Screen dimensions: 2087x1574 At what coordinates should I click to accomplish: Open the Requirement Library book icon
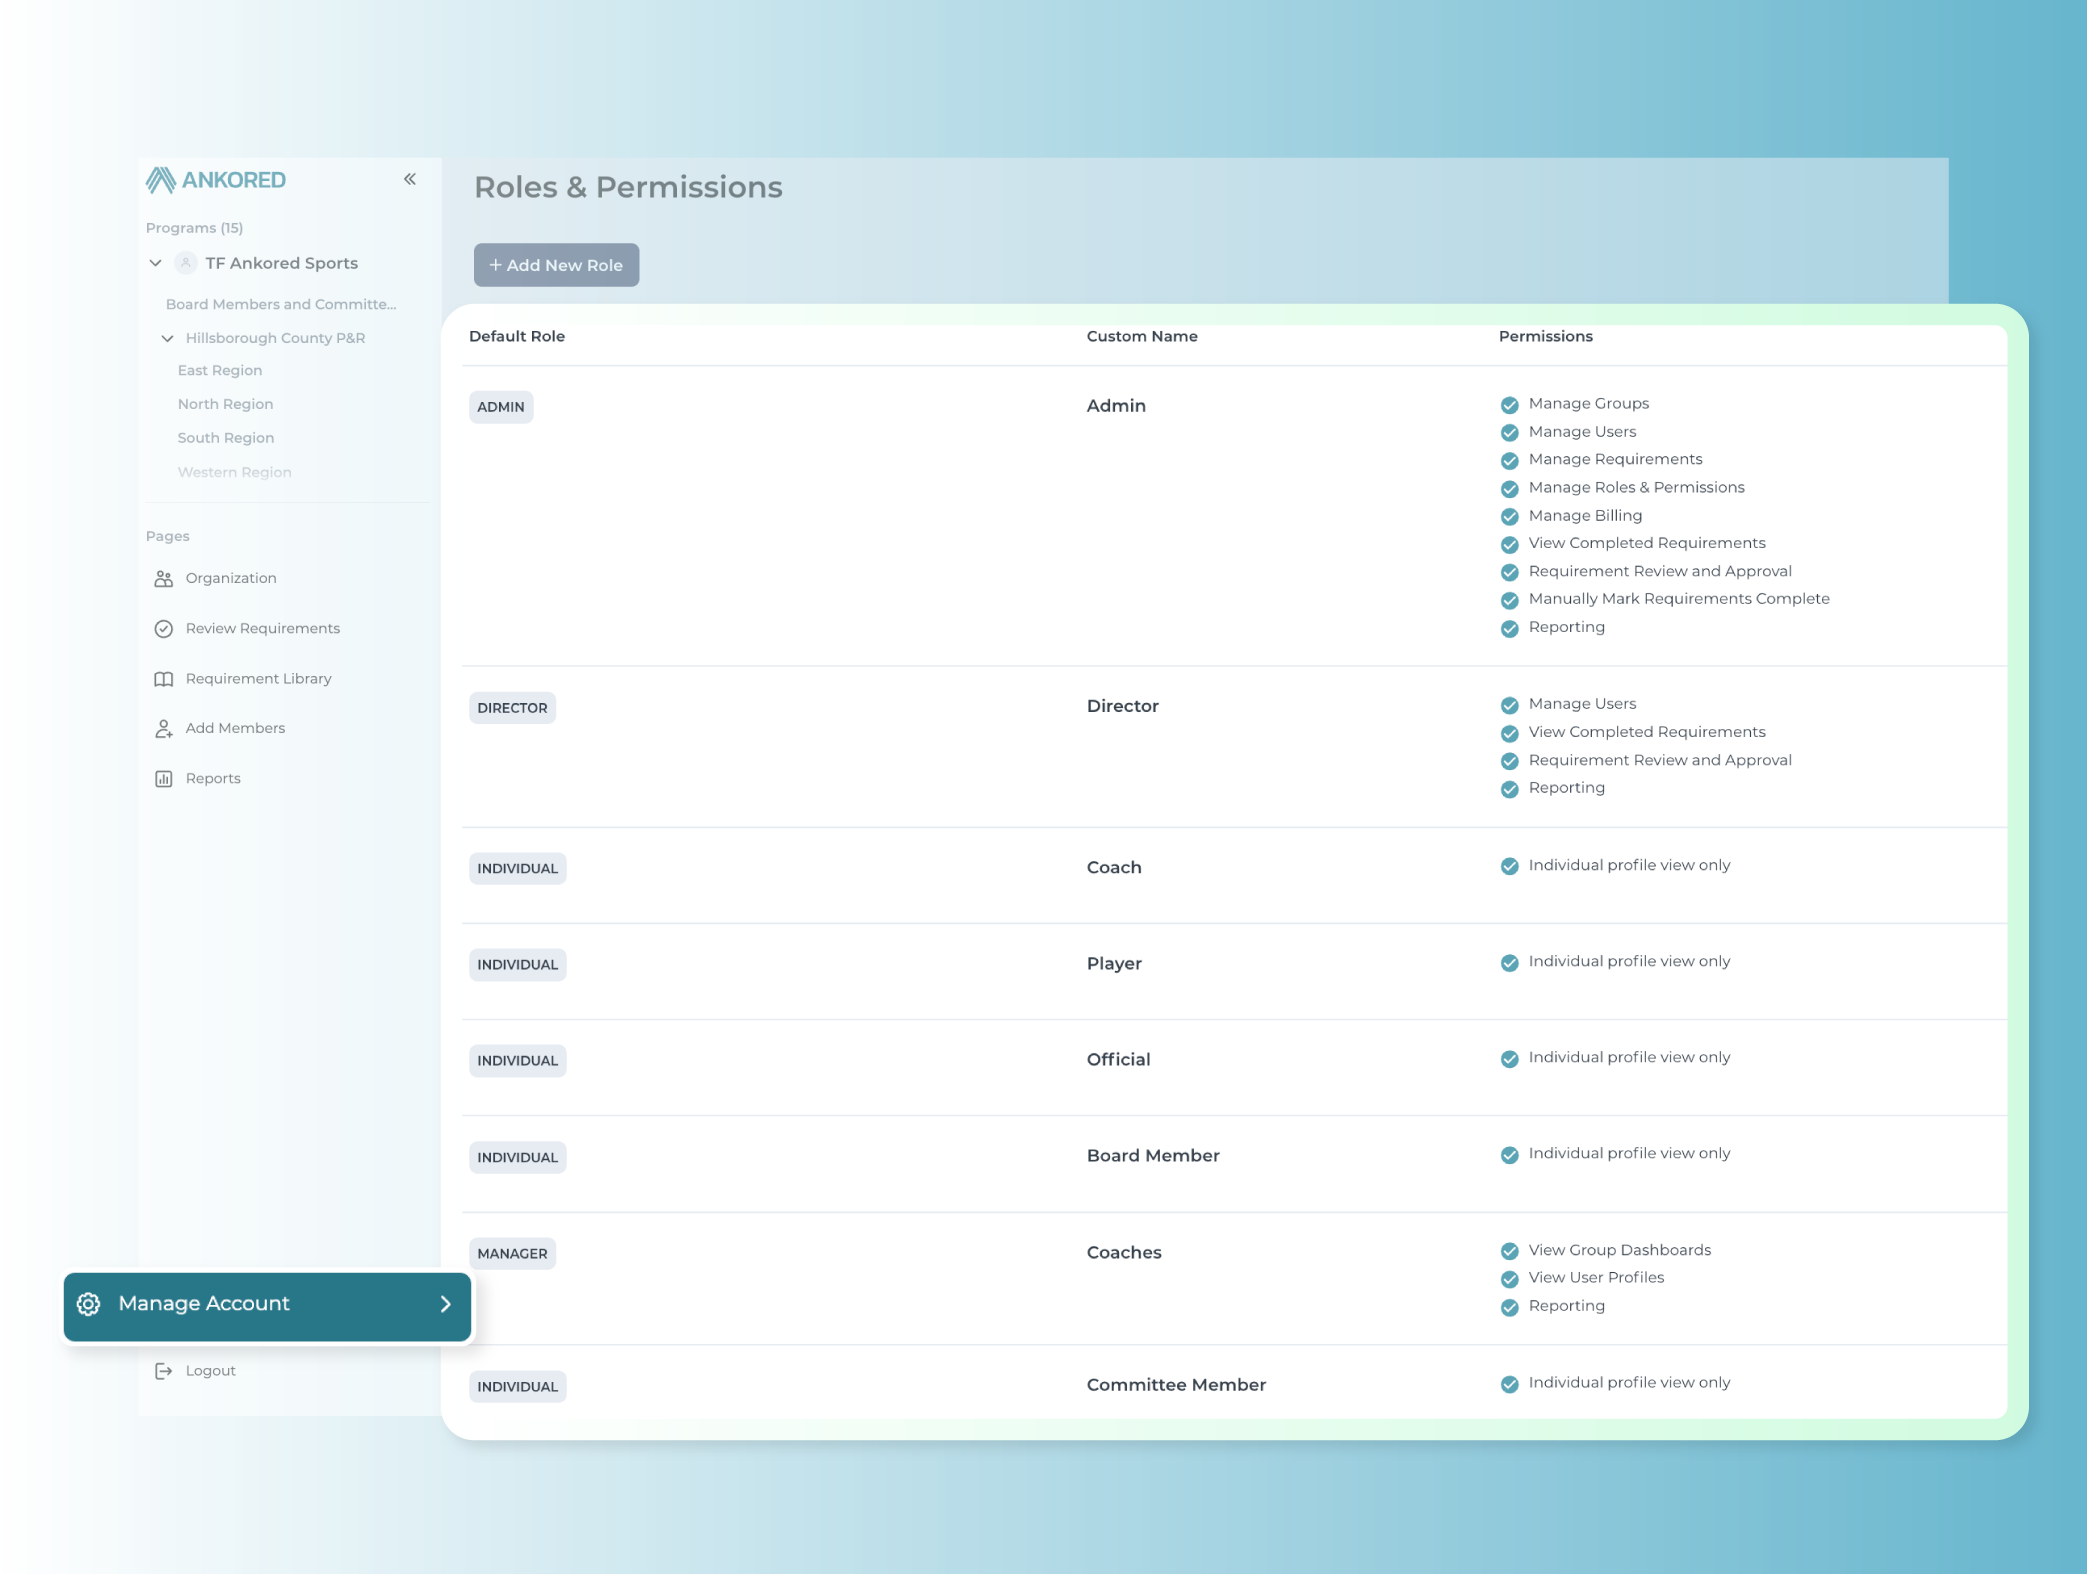coord(164,678)
